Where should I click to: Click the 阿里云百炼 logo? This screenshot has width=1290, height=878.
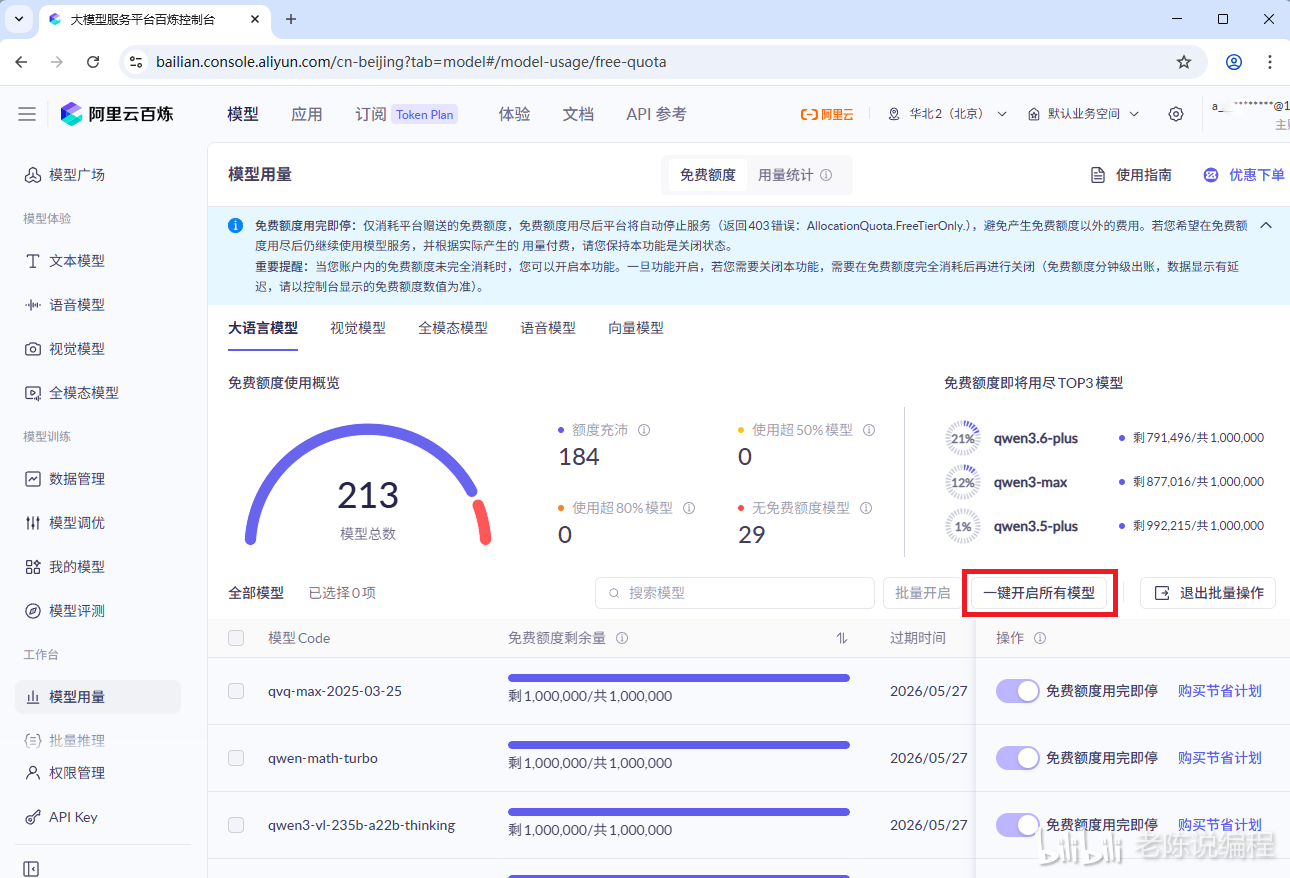pos(116,114)
